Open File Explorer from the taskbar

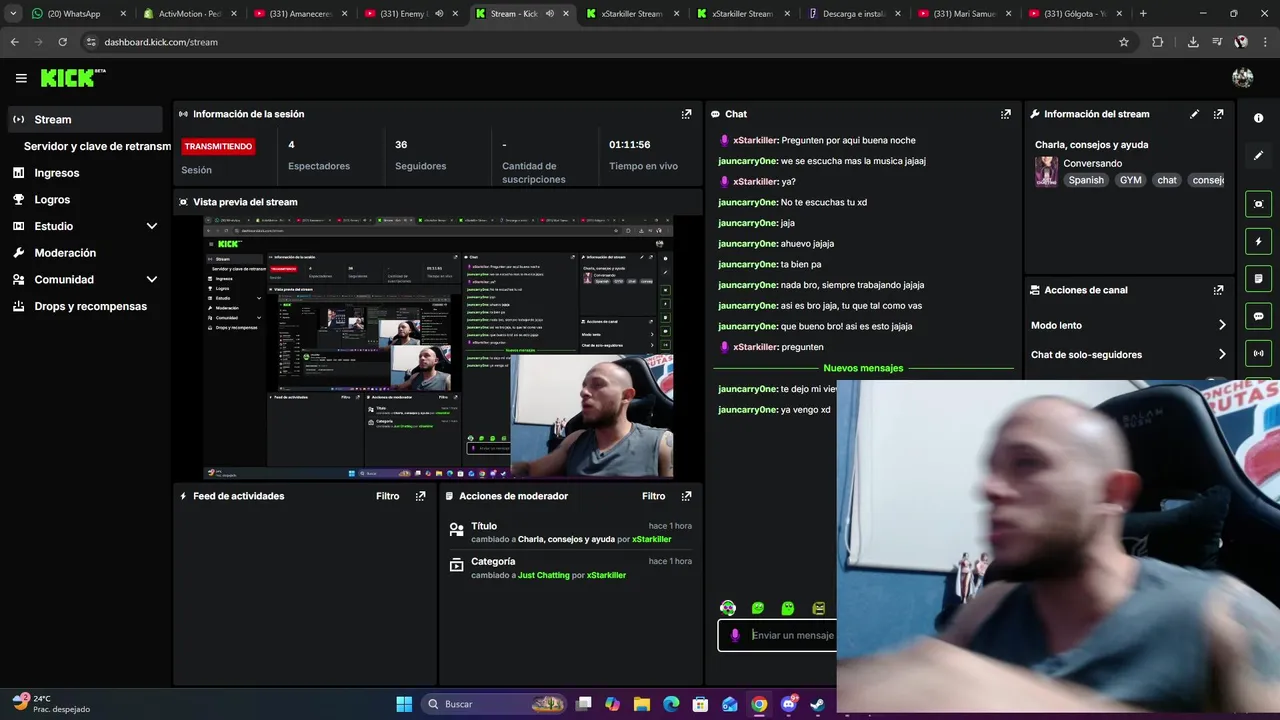(642, 704)
